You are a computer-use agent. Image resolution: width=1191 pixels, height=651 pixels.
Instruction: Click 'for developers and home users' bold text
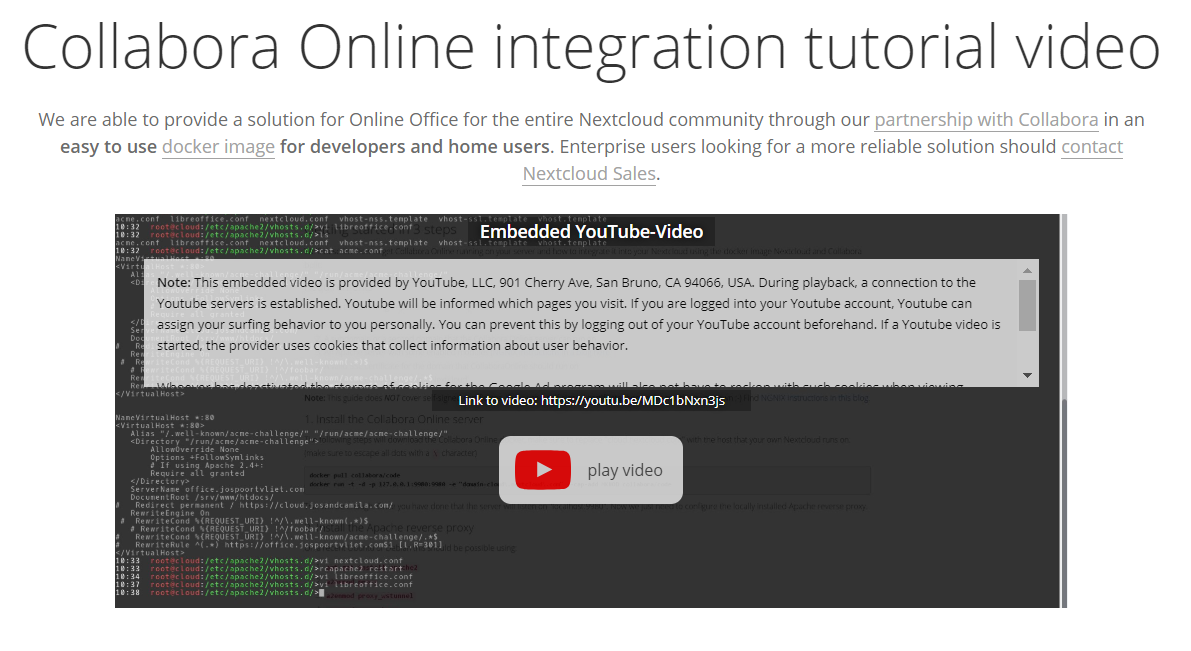[x=415, y=147]
